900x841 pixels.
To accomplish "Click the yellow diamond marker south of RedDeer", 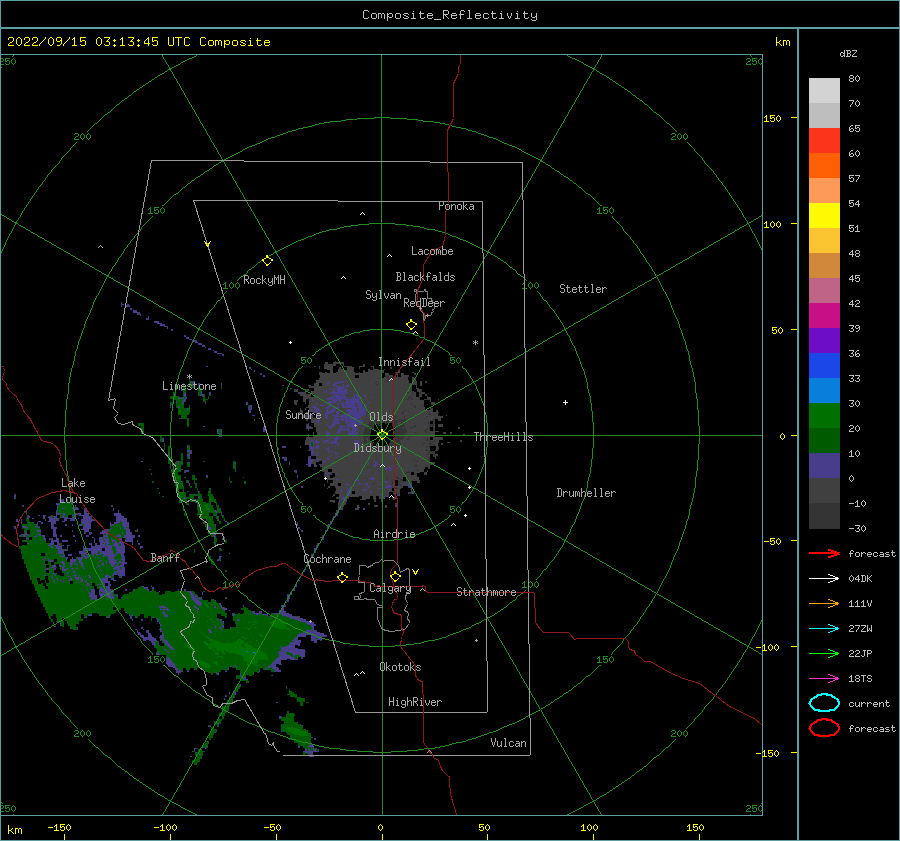I will (x=411, y=325).
